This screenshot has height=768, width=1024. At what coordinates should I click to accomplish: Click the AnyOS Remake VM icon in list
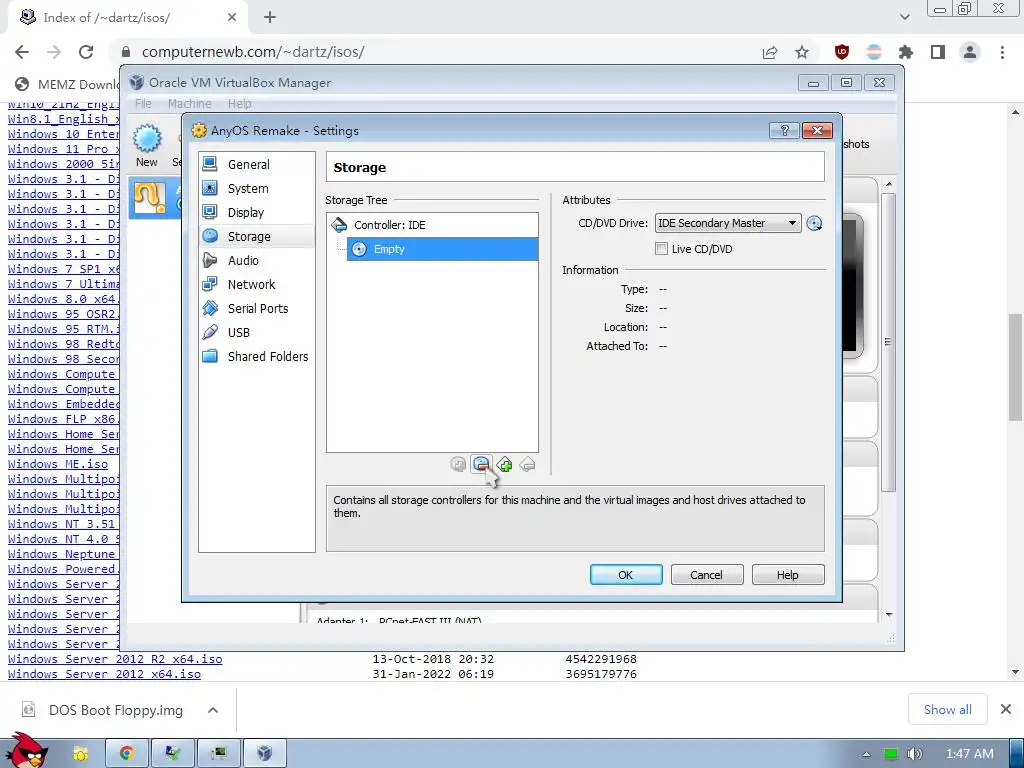(x=149, y=198)
